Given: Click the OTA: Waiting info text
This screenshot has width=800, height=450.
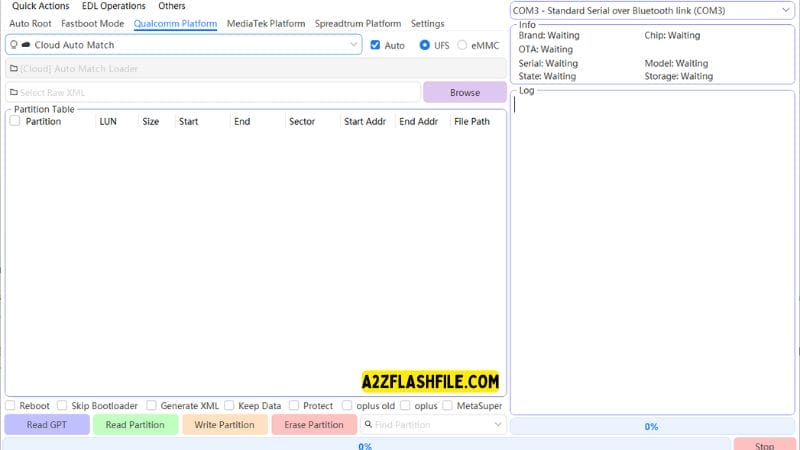Looking at the screenshot, I should (x=545, y=49).
